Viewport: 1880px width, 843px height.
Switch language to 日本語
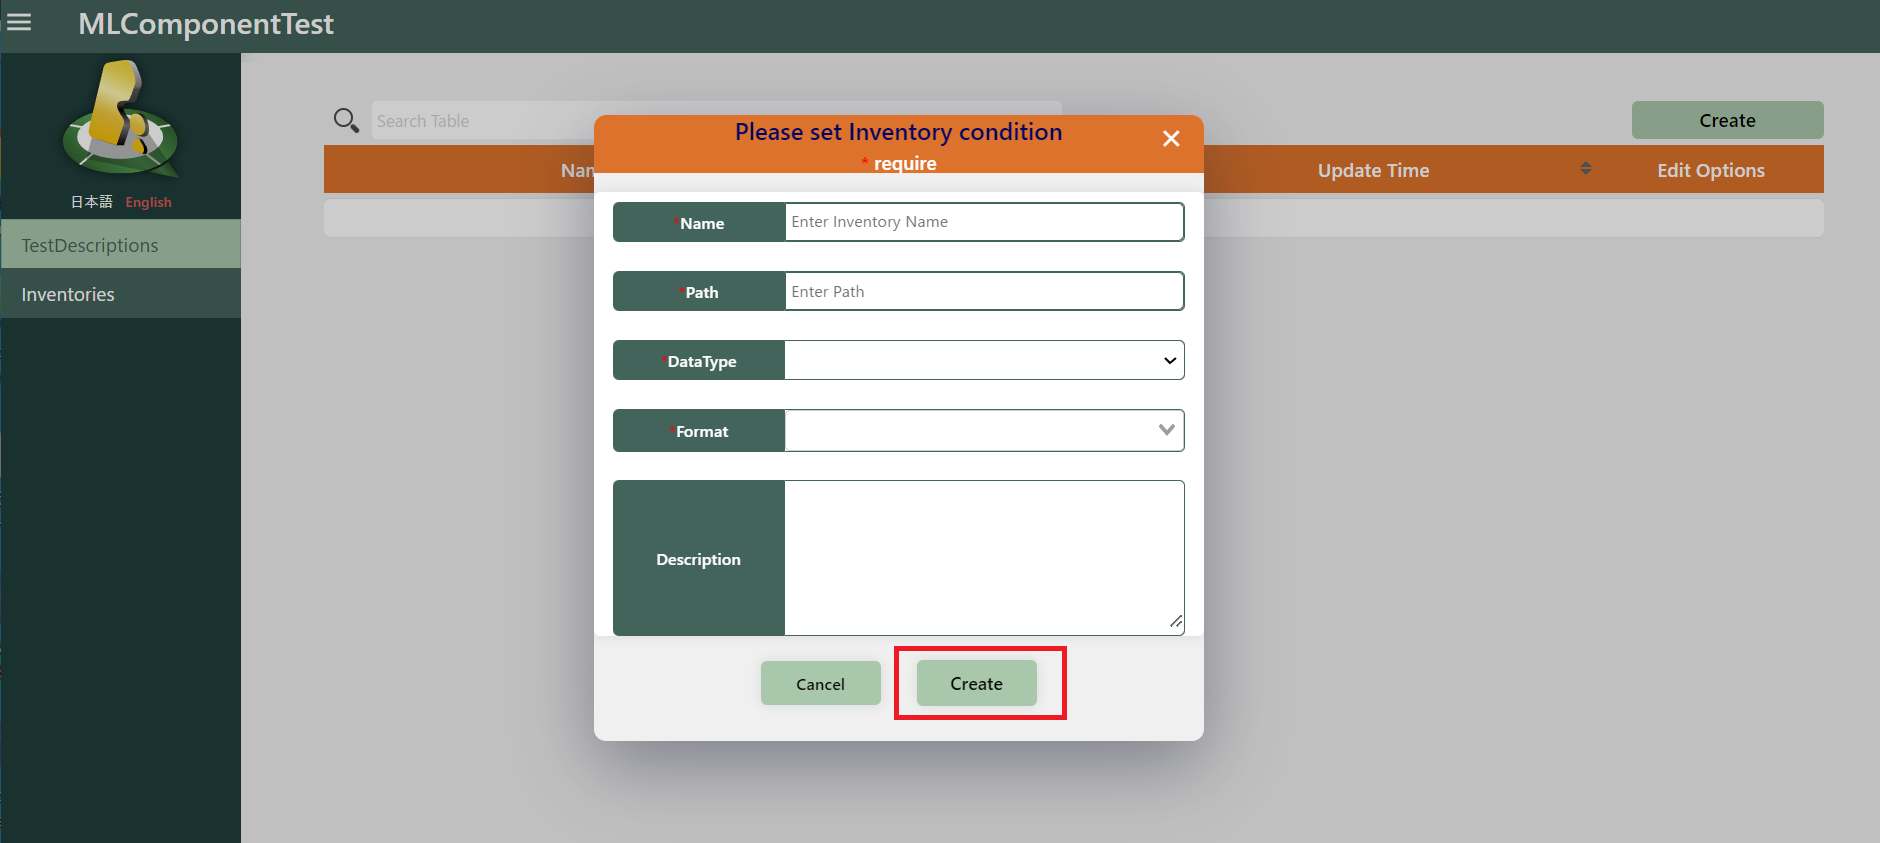(x=91, y=202)
